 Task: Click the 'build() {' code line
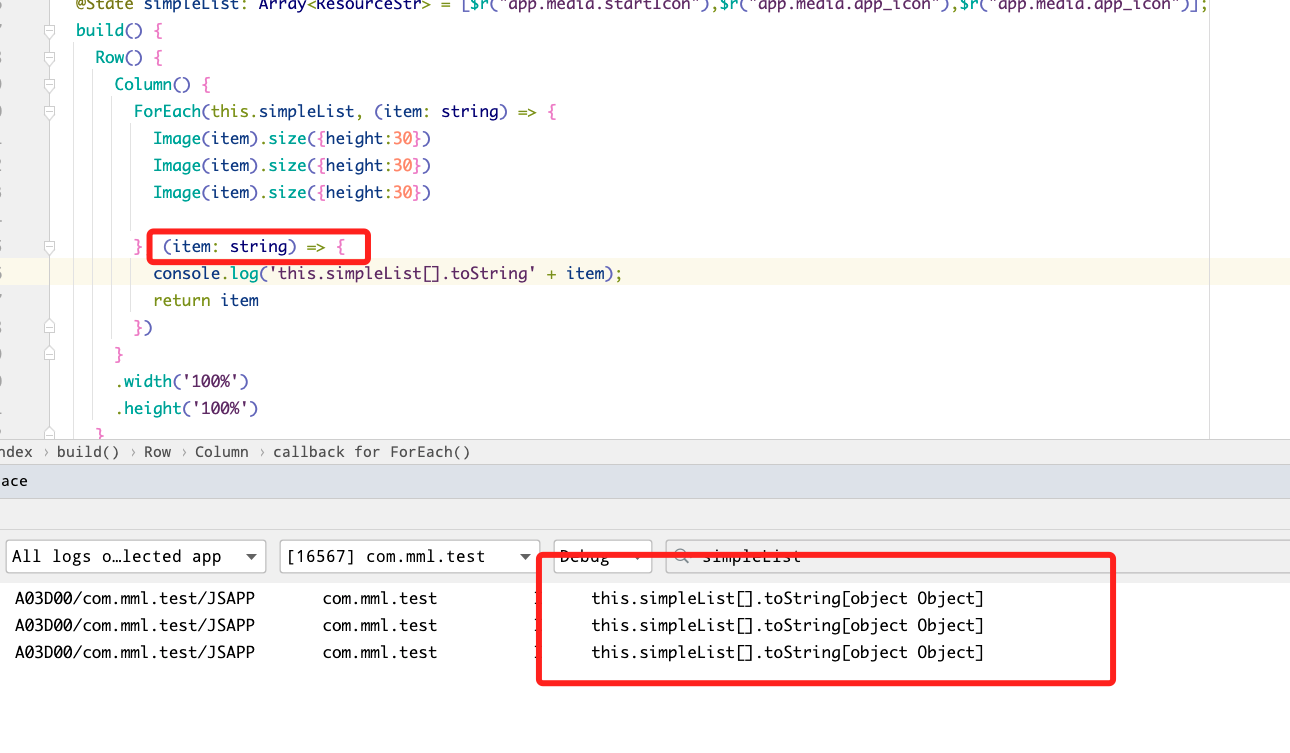[x=119, y=30]
